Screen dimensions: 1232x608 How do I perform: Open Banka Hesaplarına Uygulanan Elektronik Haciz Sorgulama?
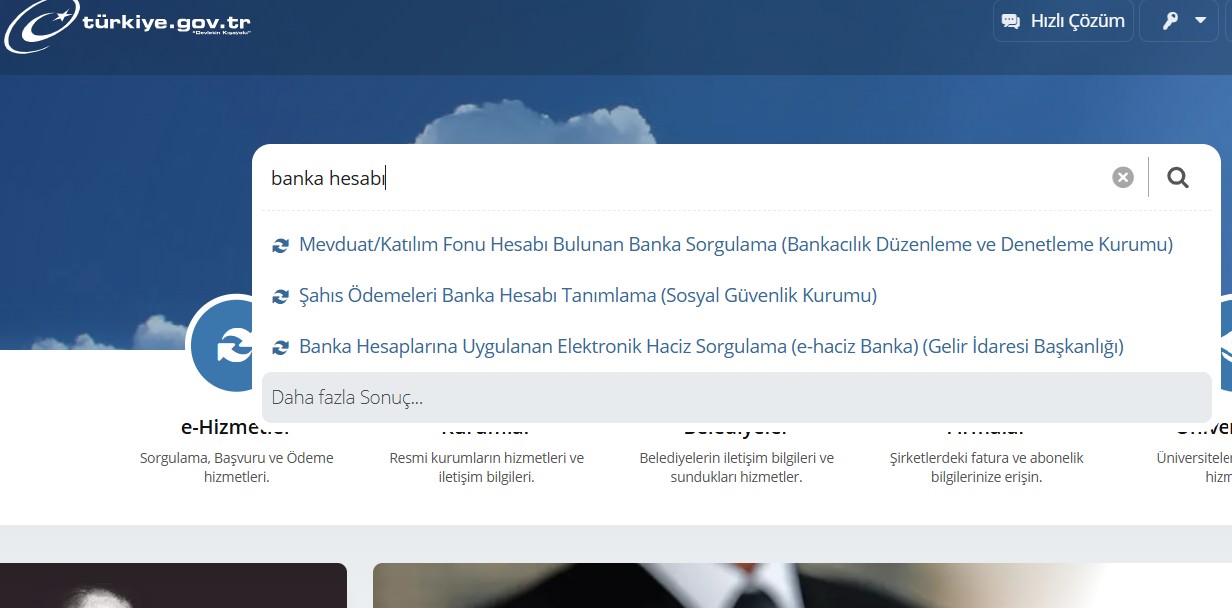711,347
